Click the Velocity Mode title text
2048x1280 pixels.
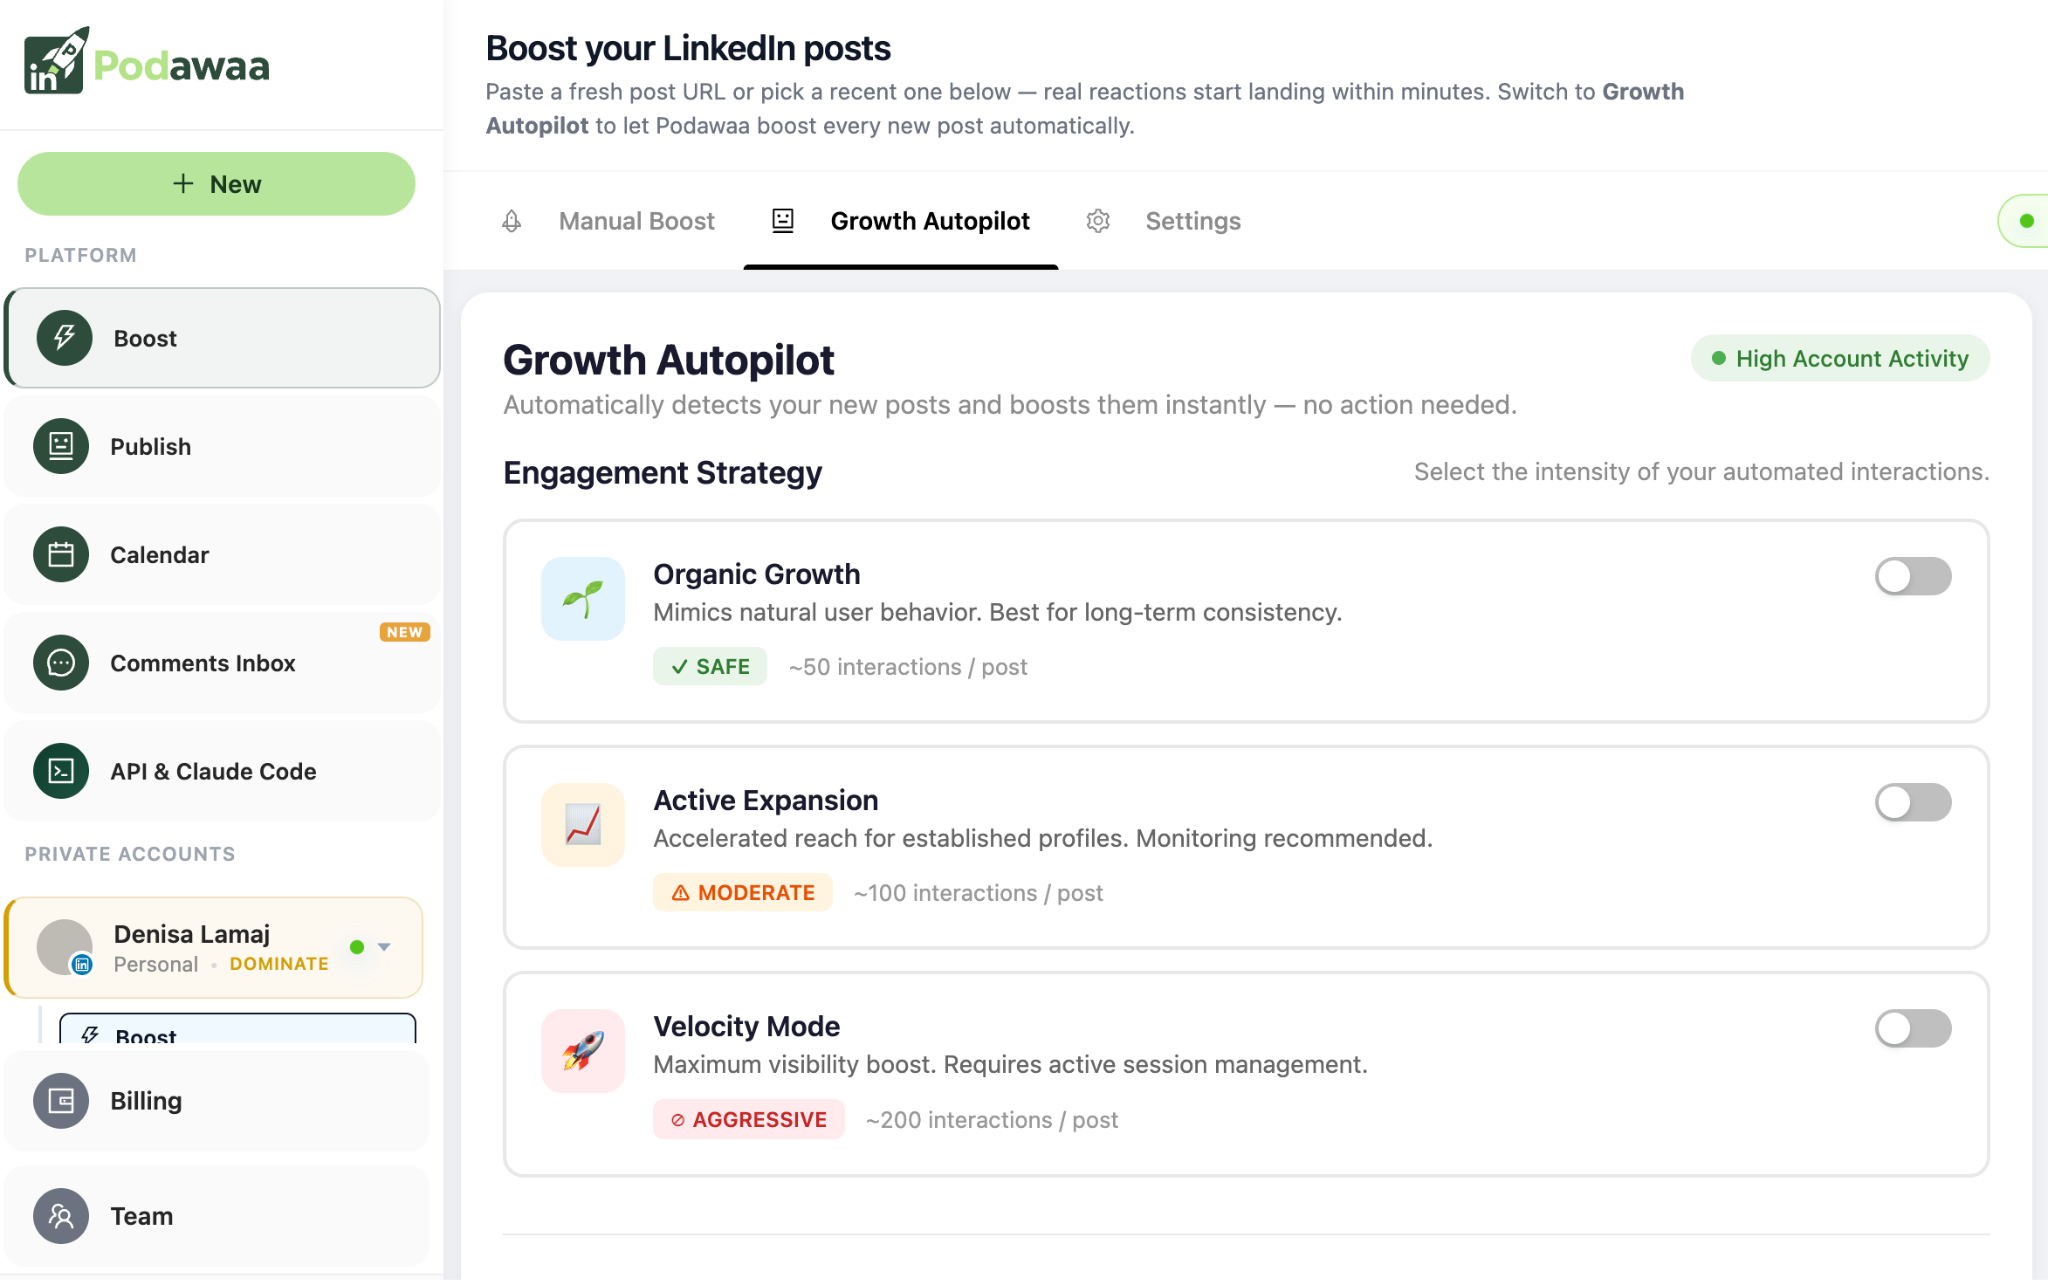coord(747,1026)
